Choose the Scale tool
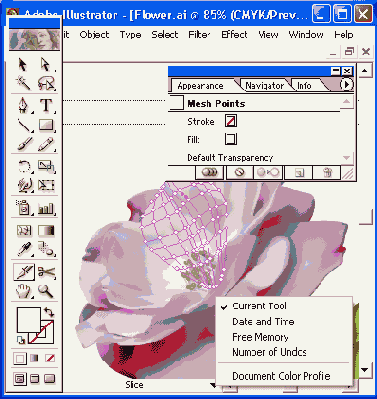Image resolution: width=377 pixels, height=399 pixels. pyautogui.click(x=46, y=166)
